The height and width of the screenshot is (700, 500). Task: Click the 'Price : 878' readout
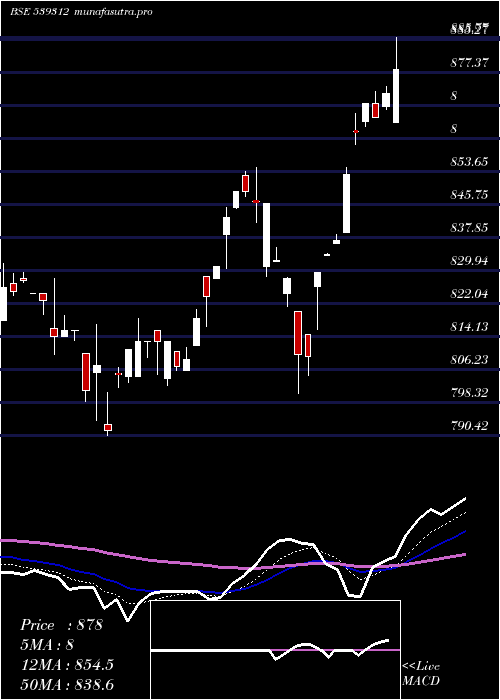(x=61, y=625)
